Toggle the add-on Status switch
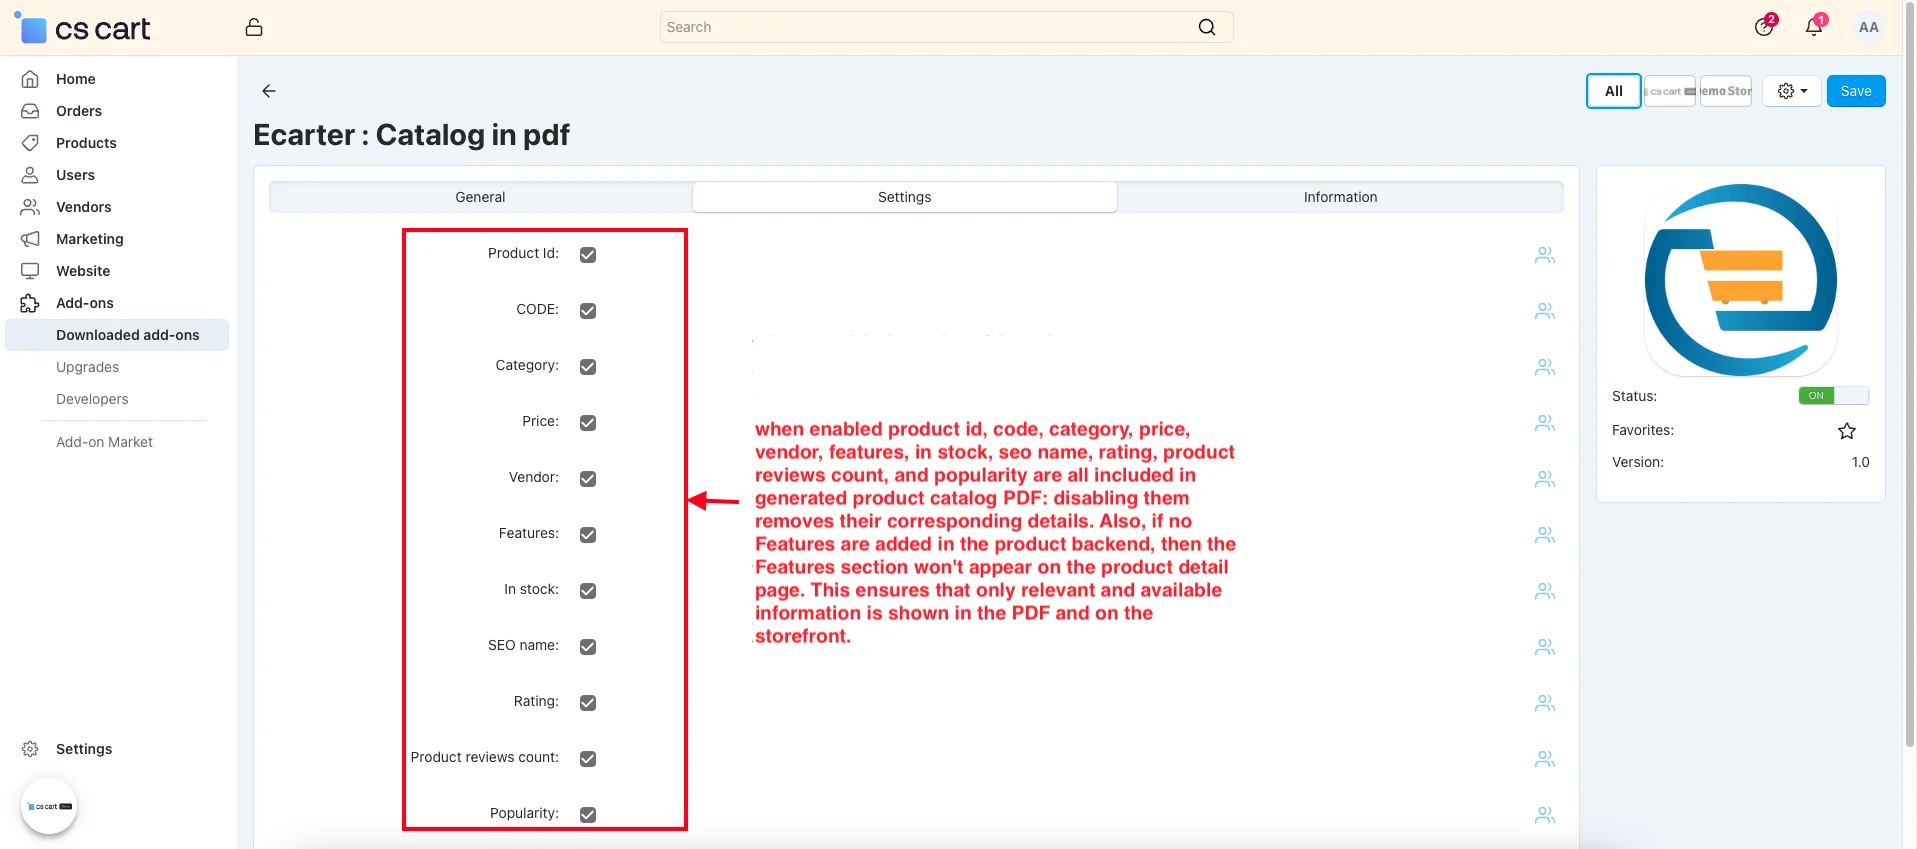 1832,396
